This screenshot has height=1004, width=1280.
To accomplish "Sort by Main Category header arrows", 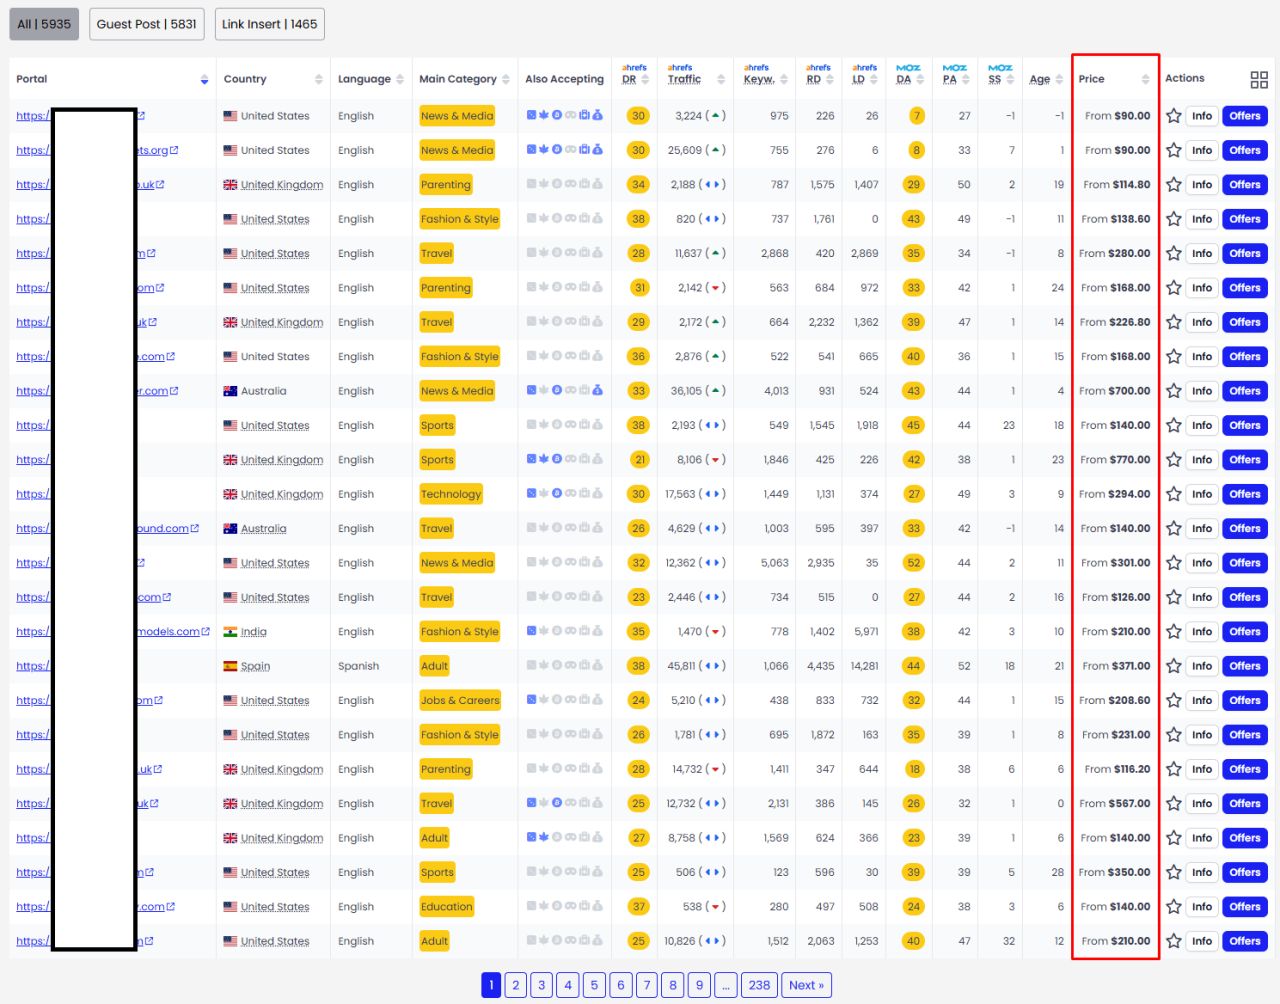I will [506, 80].
